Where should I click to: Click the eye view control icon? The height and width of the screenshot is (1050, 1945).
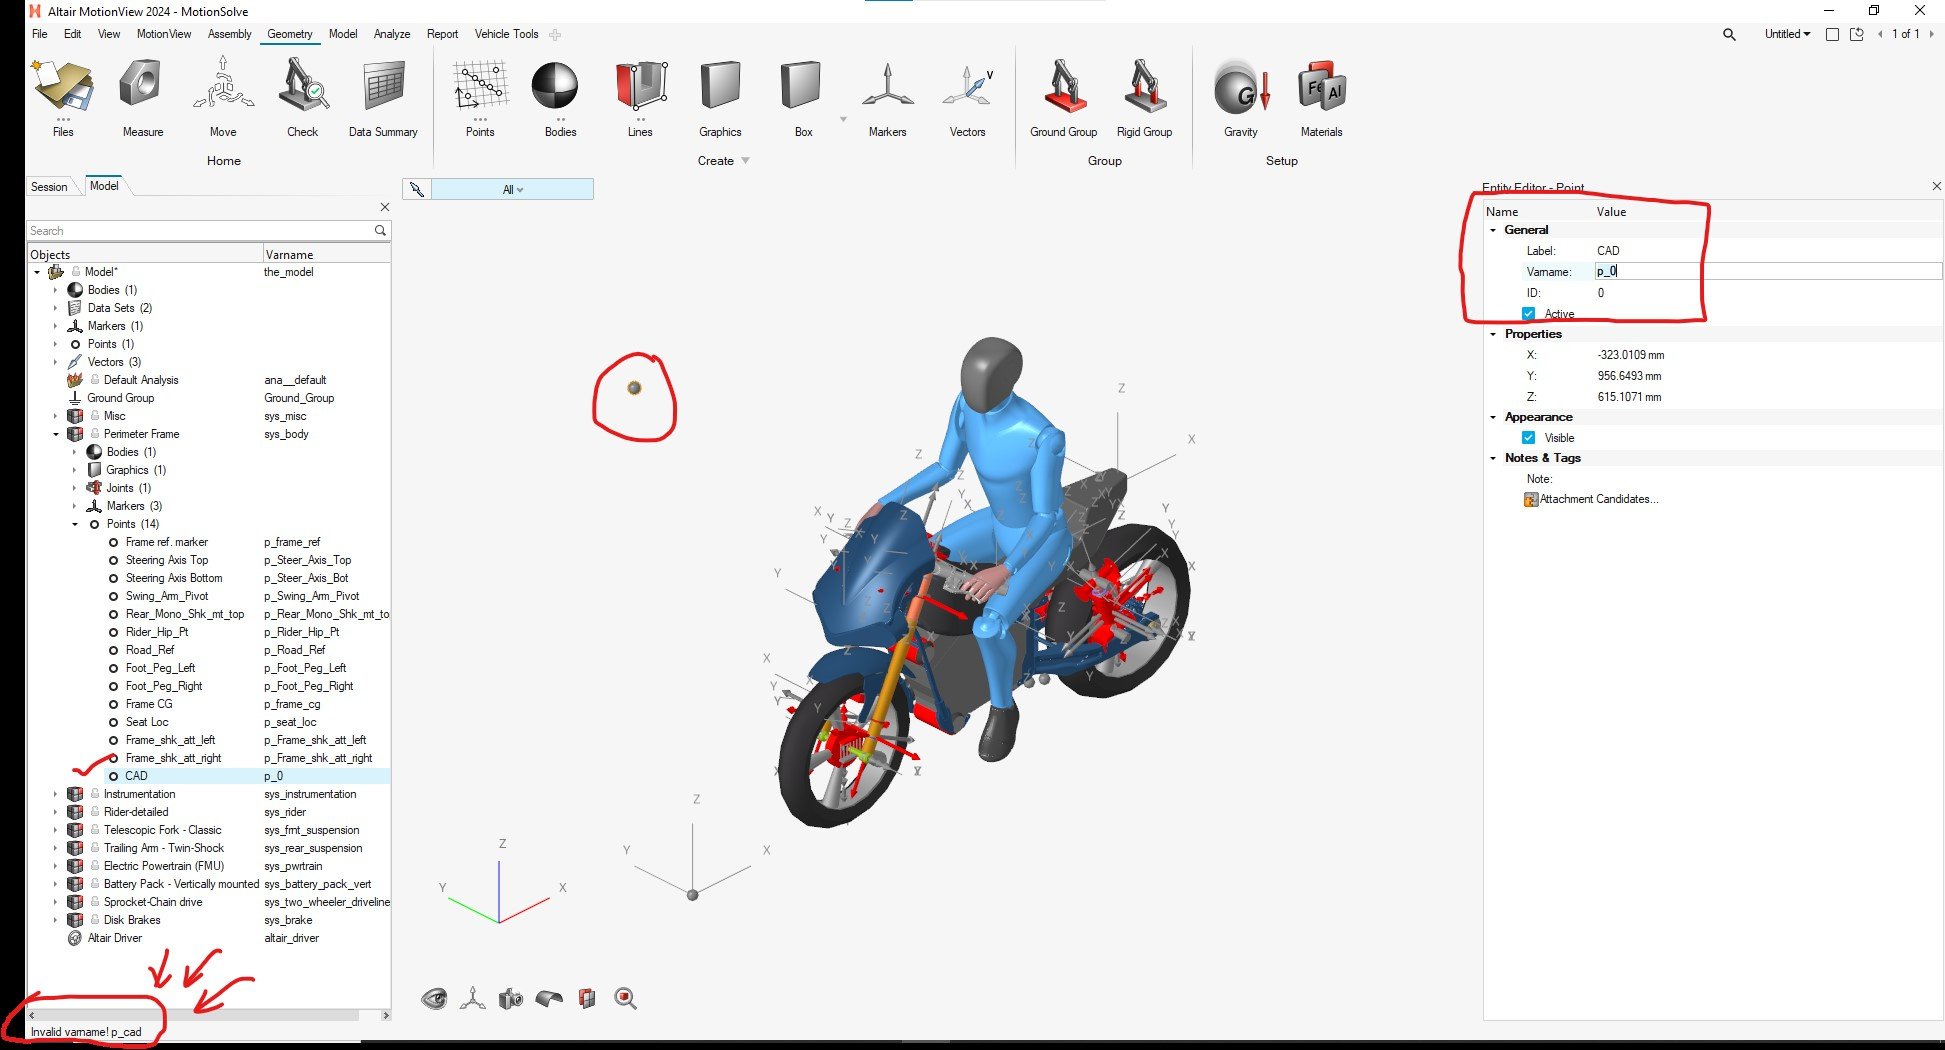pos(434,998)
